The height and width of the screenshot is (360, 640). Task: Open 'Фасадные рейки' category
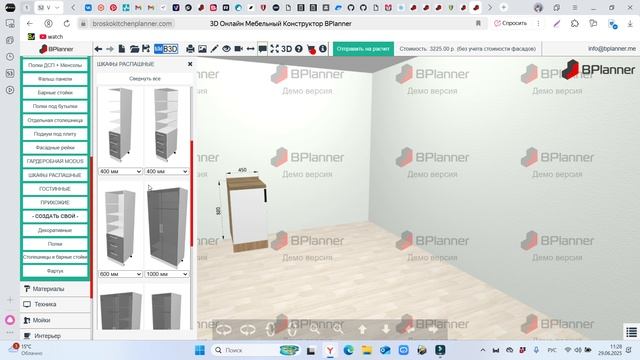coord(55,147)
